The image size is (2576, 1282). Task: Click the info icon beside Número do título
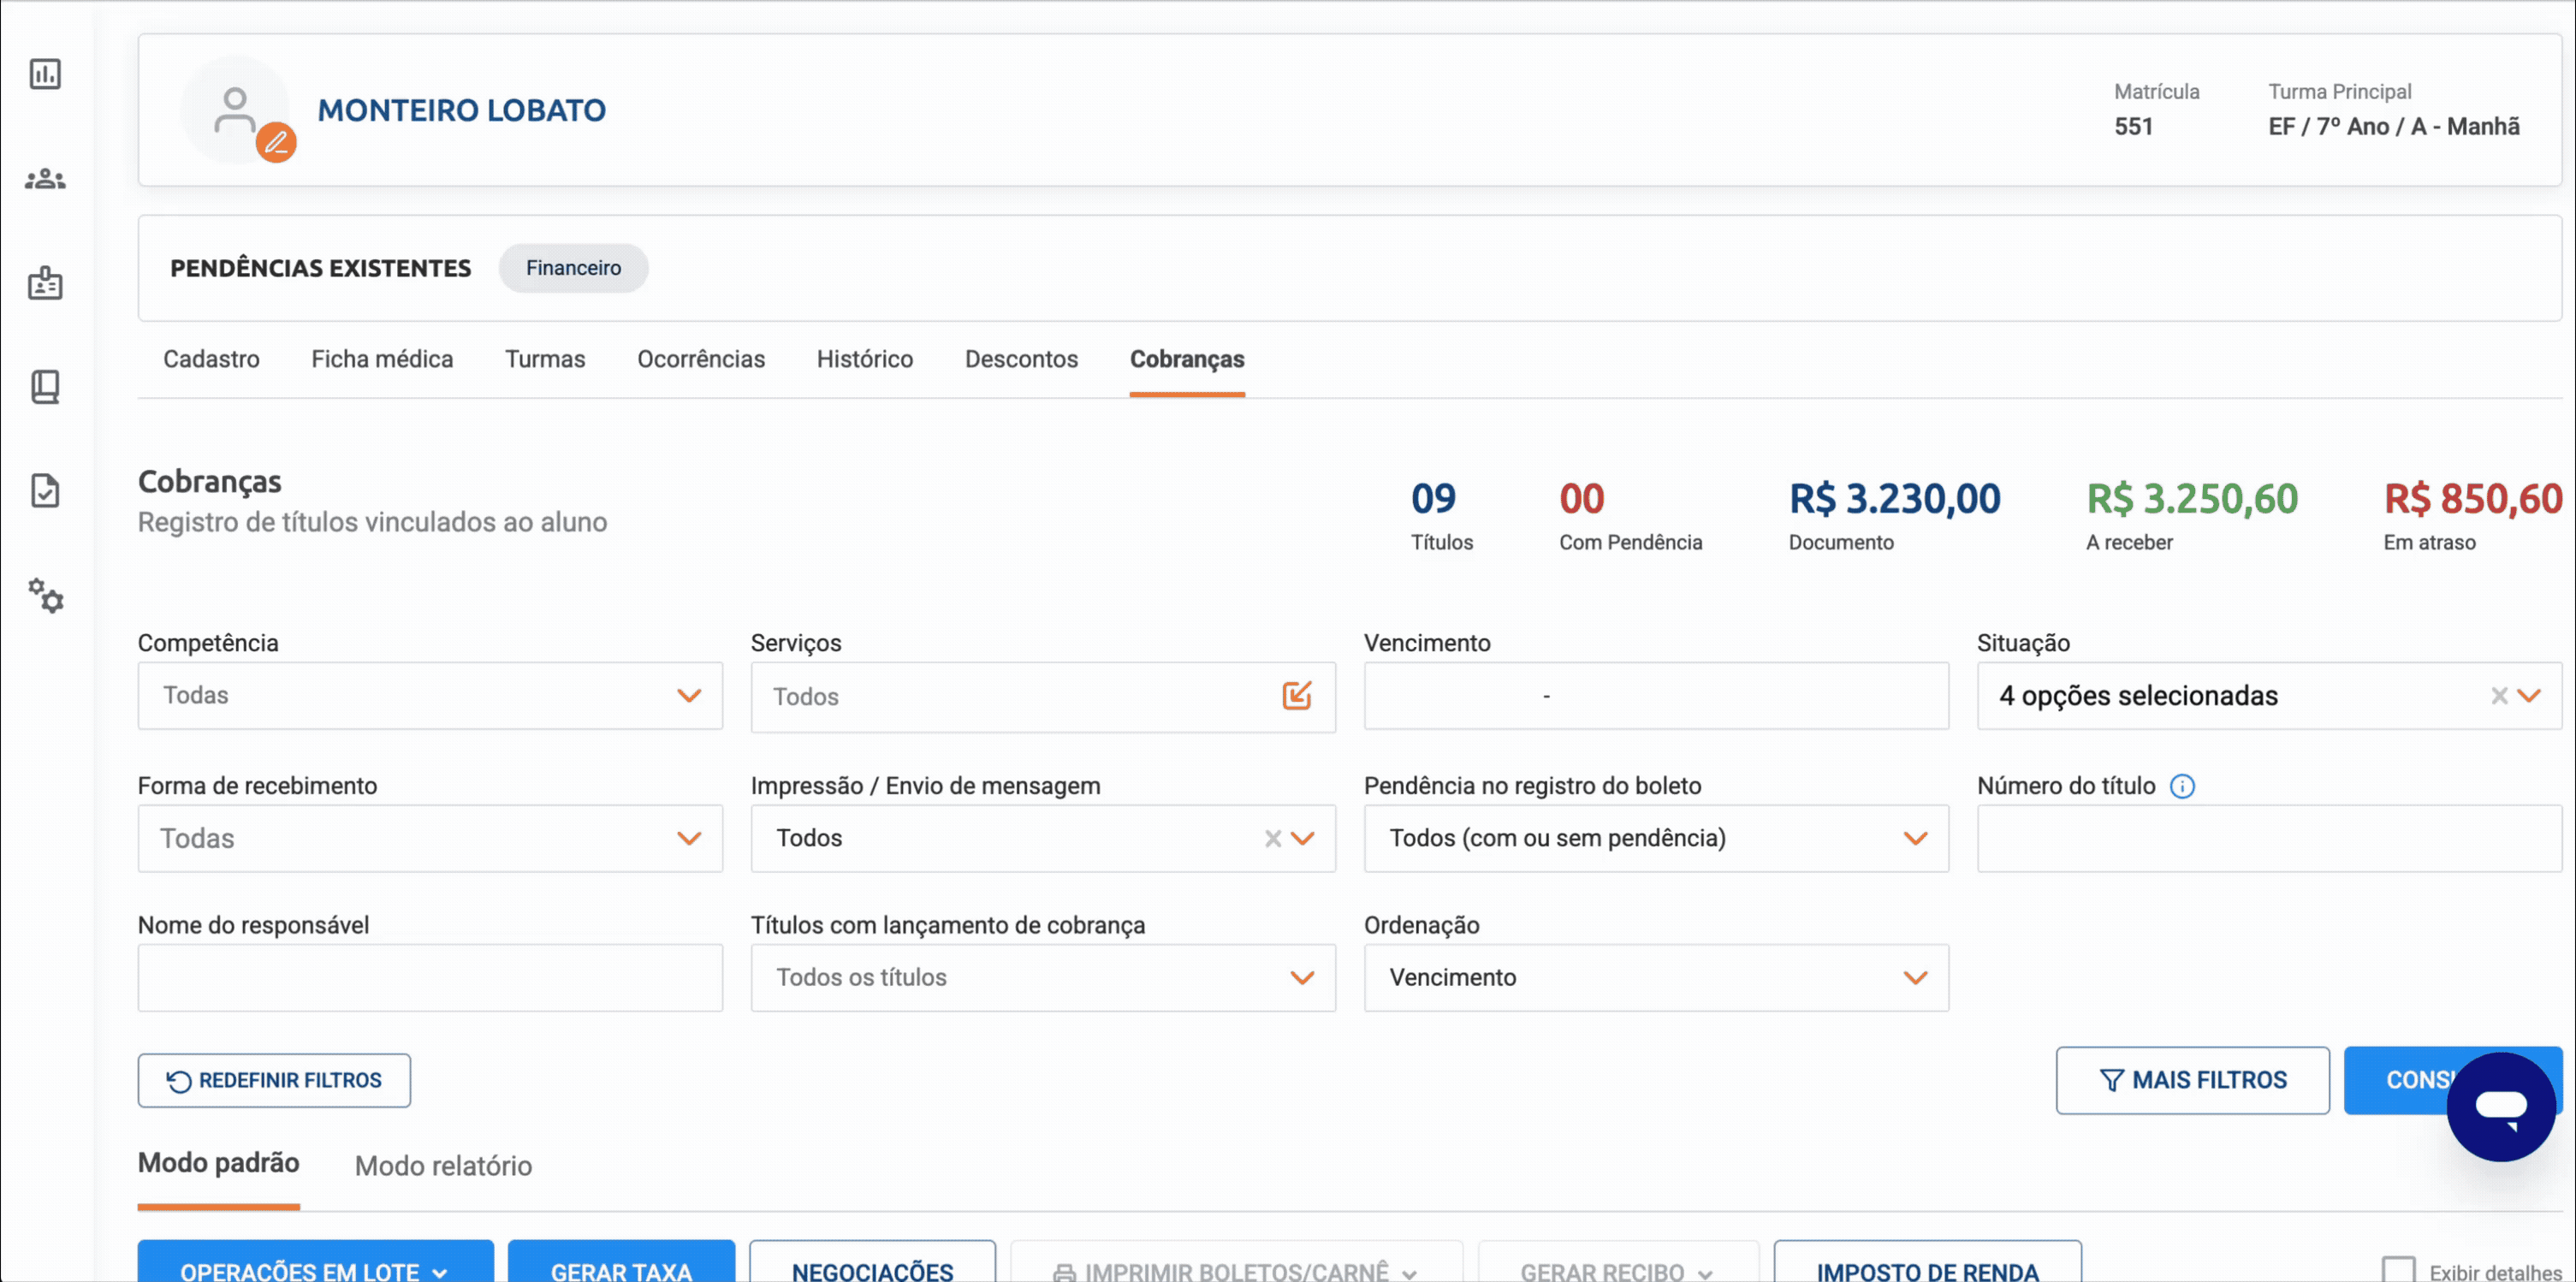tap(2182, 786)
